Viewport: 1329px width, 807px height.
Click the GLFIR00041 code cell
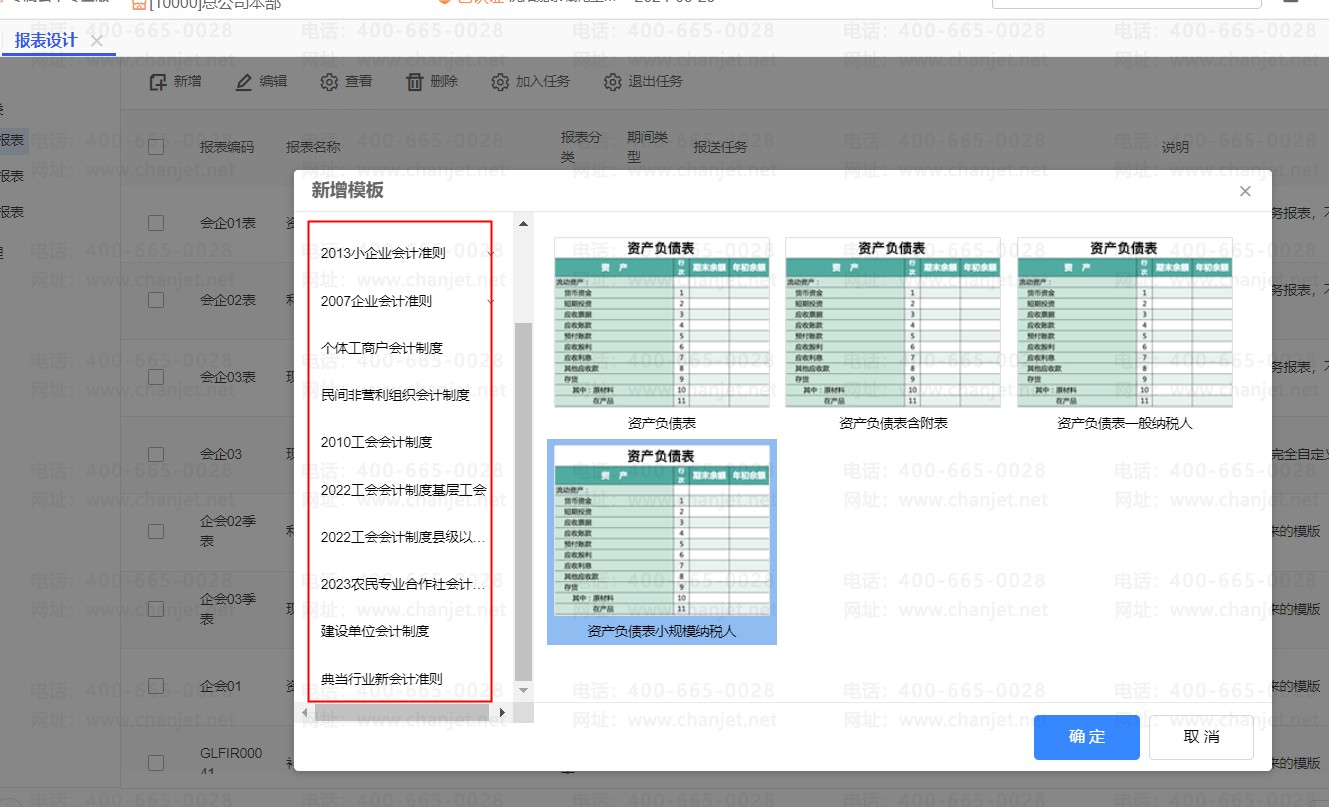coord(231,762)
